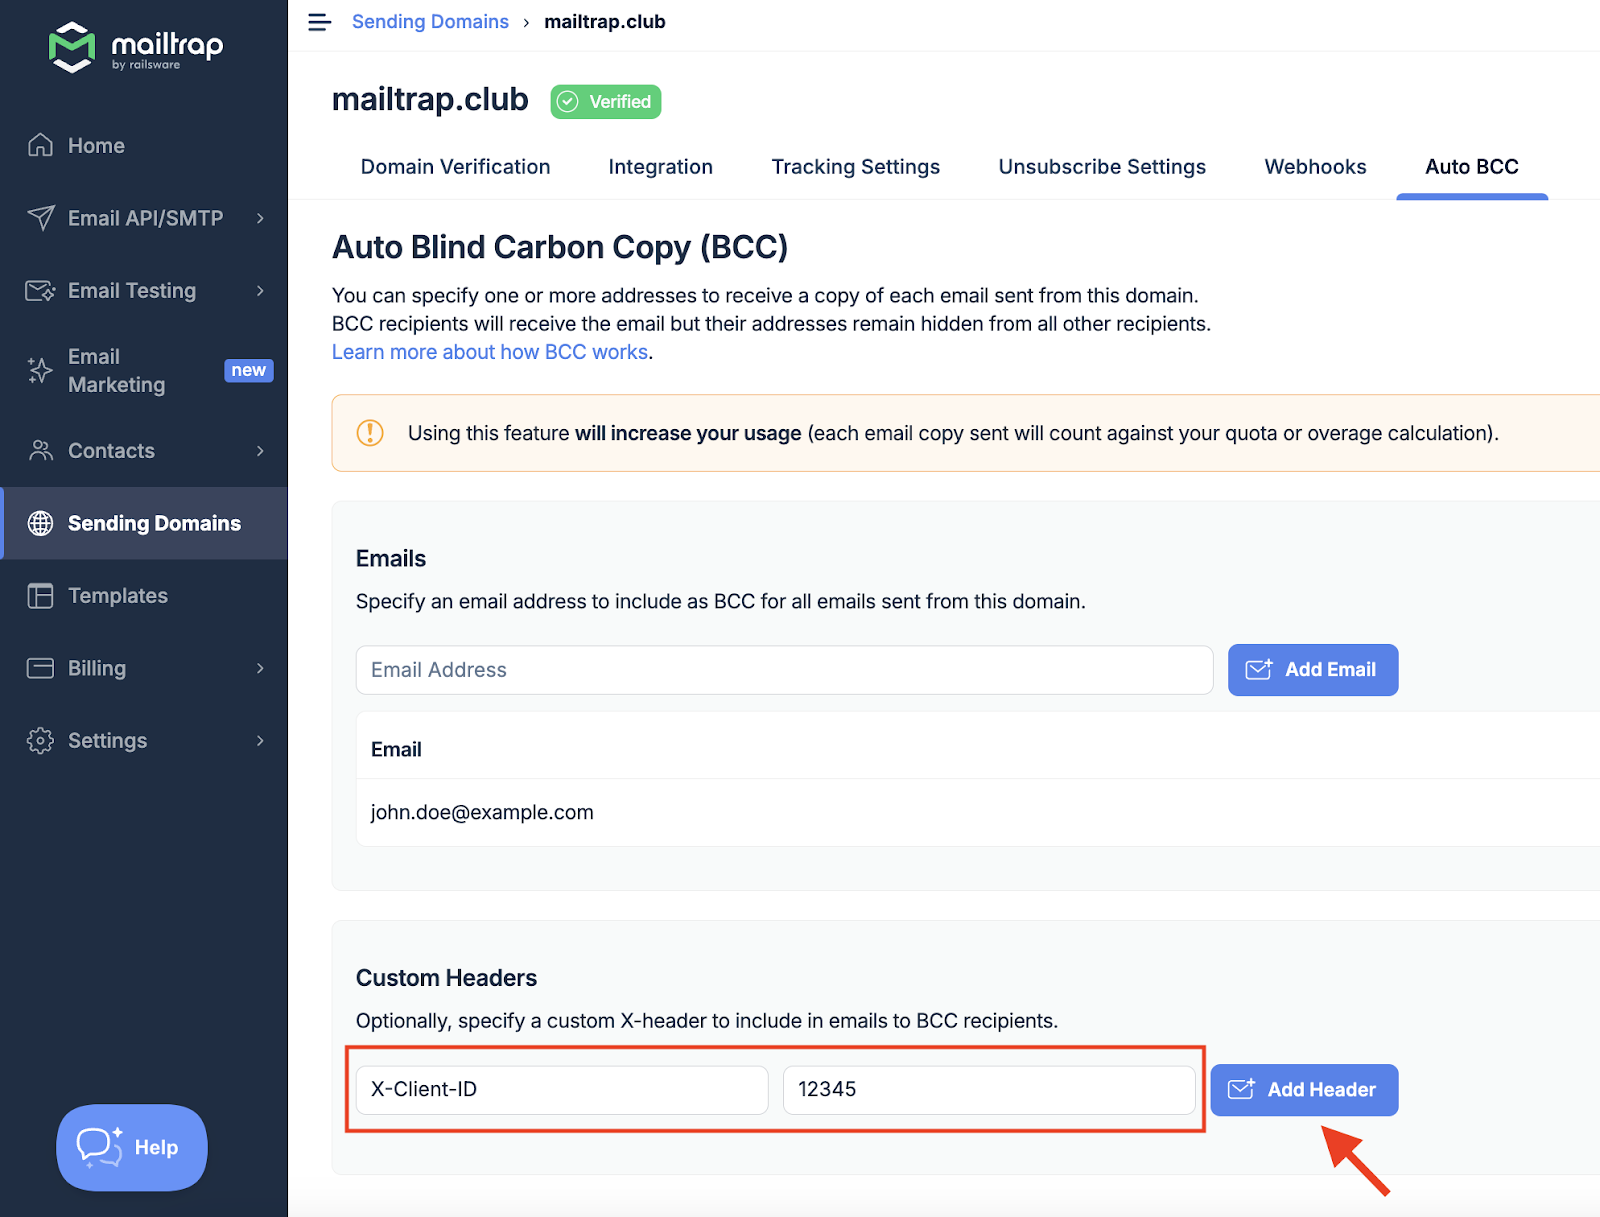
Task: Open the Tracking Settings tab
Action: tap(855, 166)
